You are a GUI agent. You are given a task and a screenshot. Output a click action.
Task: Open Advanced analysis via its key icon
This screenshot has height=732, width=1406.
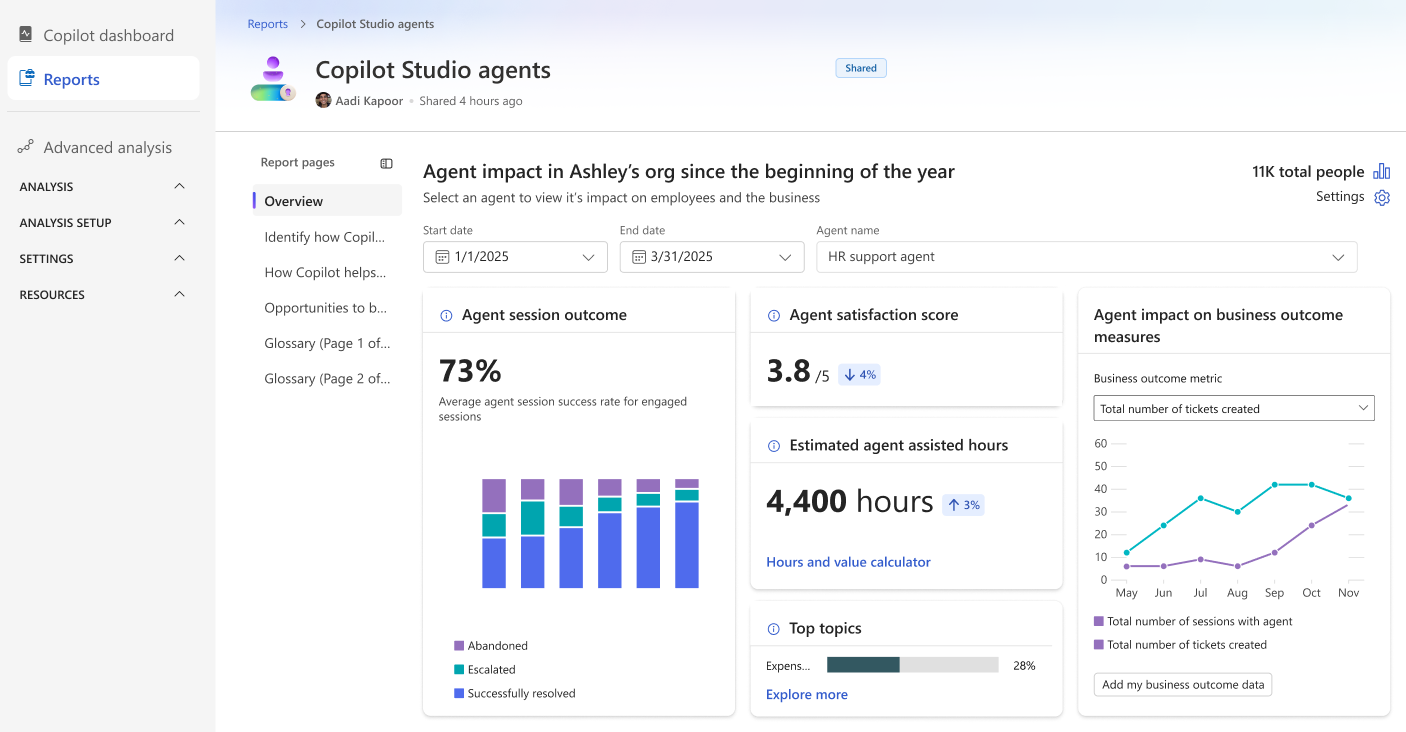click(x=24, y=146)
